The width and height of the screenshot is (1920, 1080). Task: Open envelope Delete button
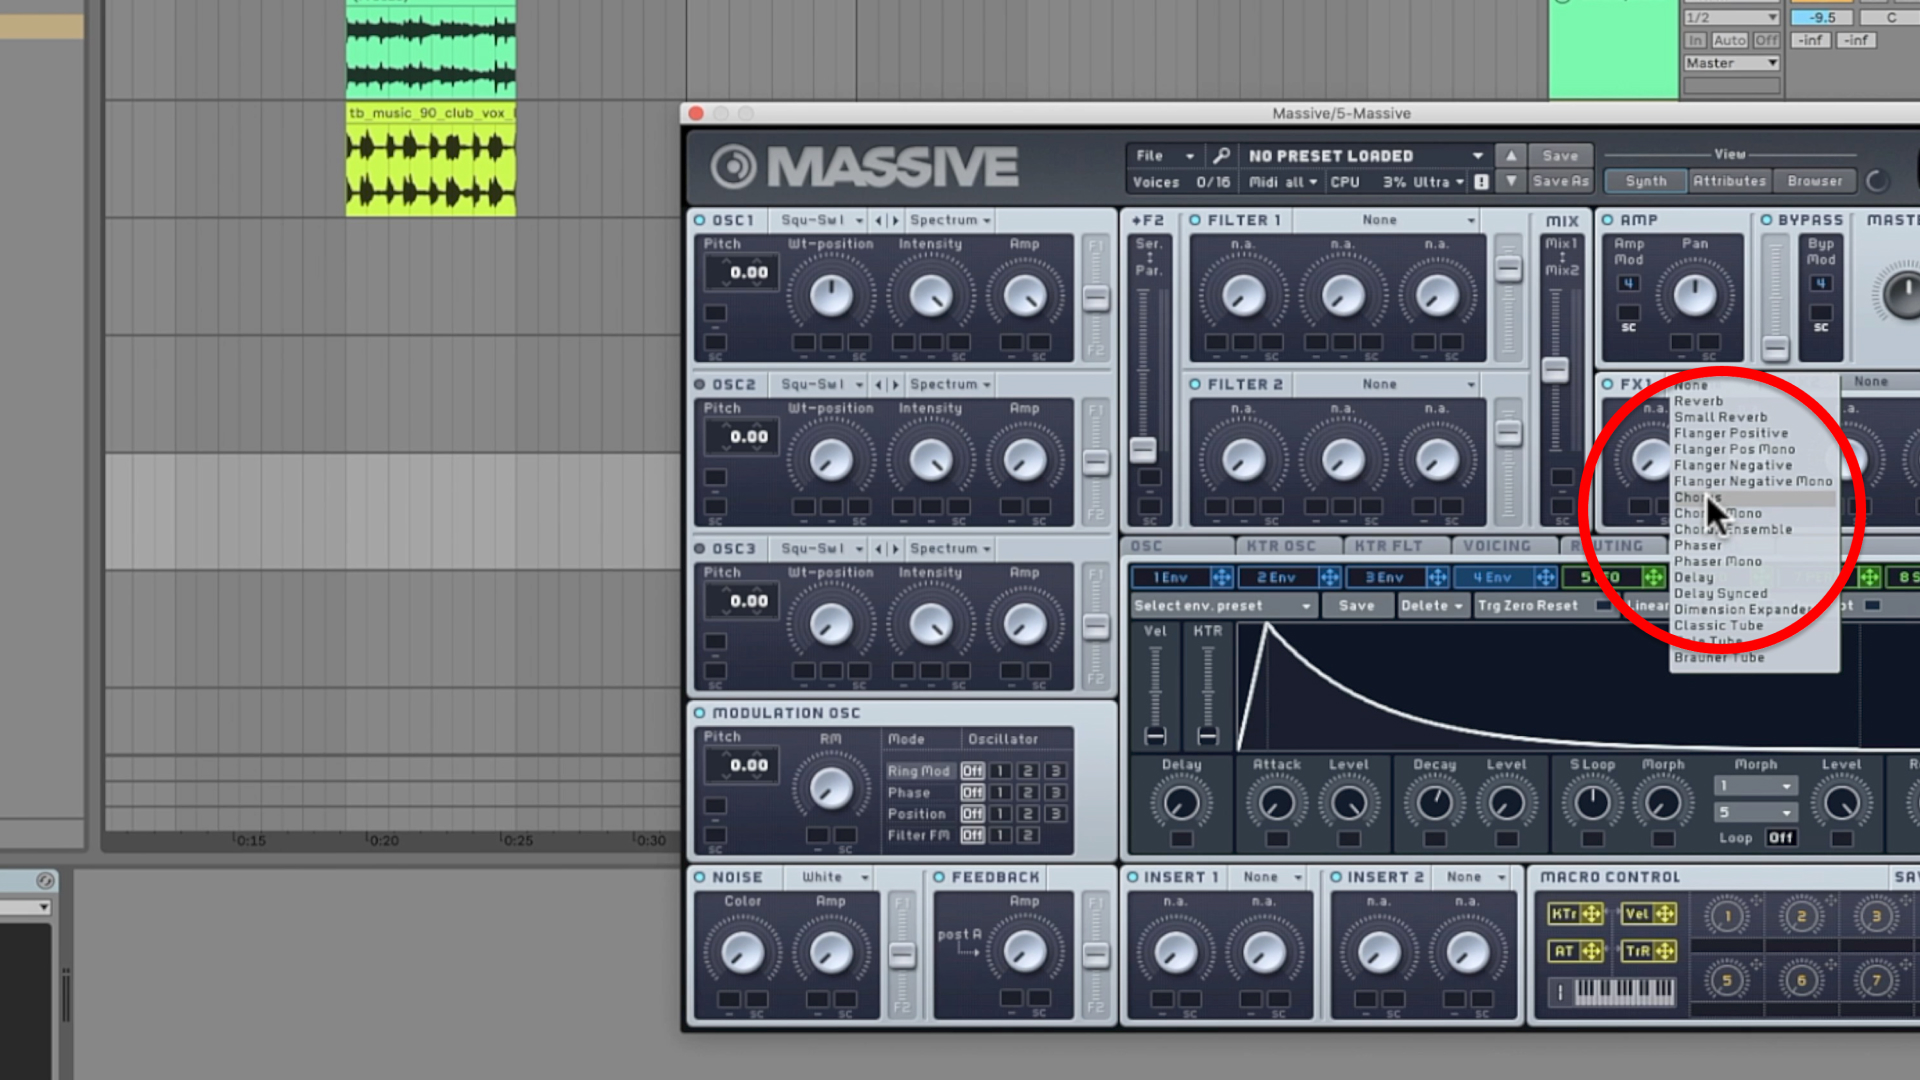click(x=1431, y=606)
